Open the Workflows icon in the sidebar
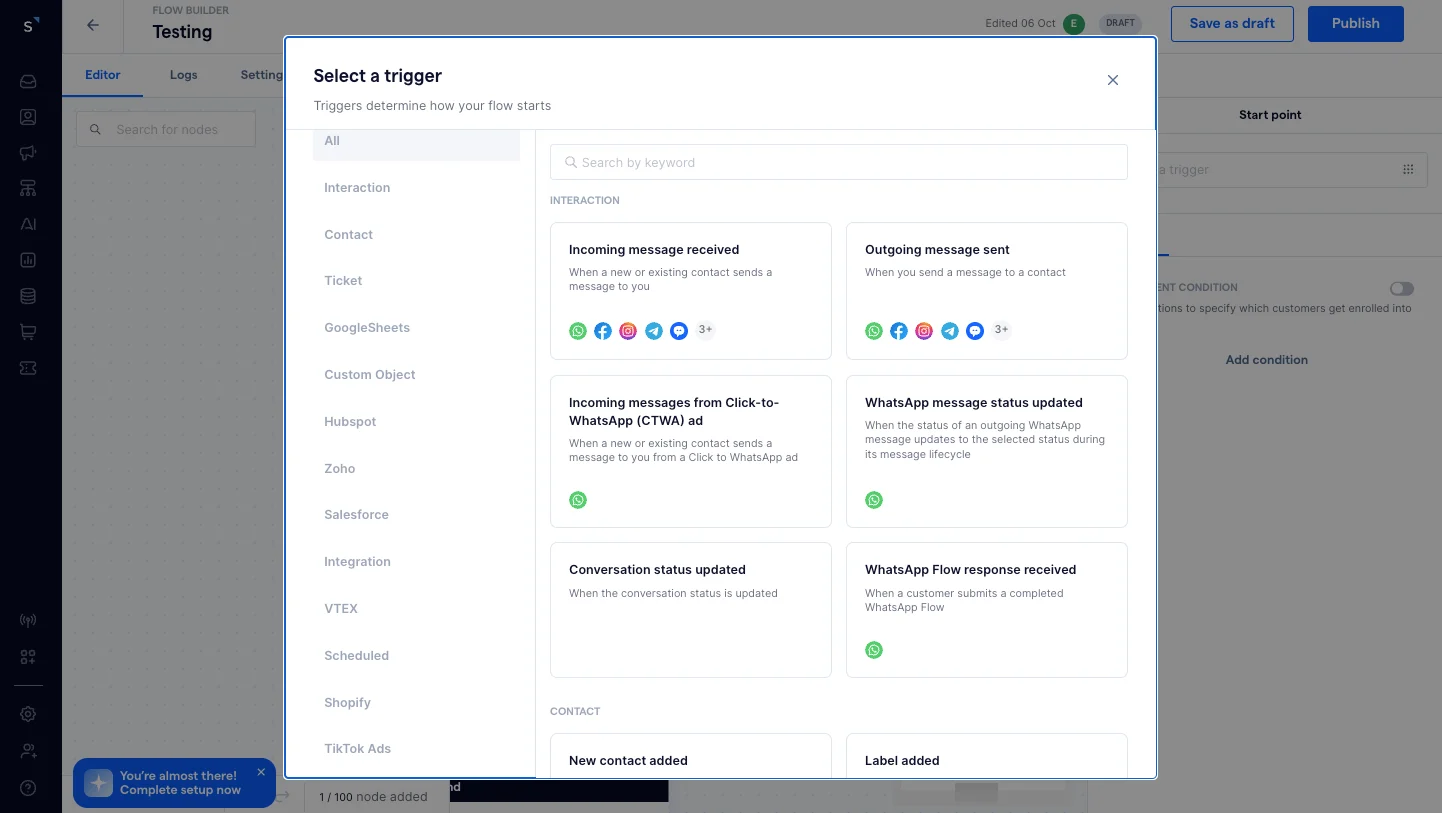 coord(28,188)
